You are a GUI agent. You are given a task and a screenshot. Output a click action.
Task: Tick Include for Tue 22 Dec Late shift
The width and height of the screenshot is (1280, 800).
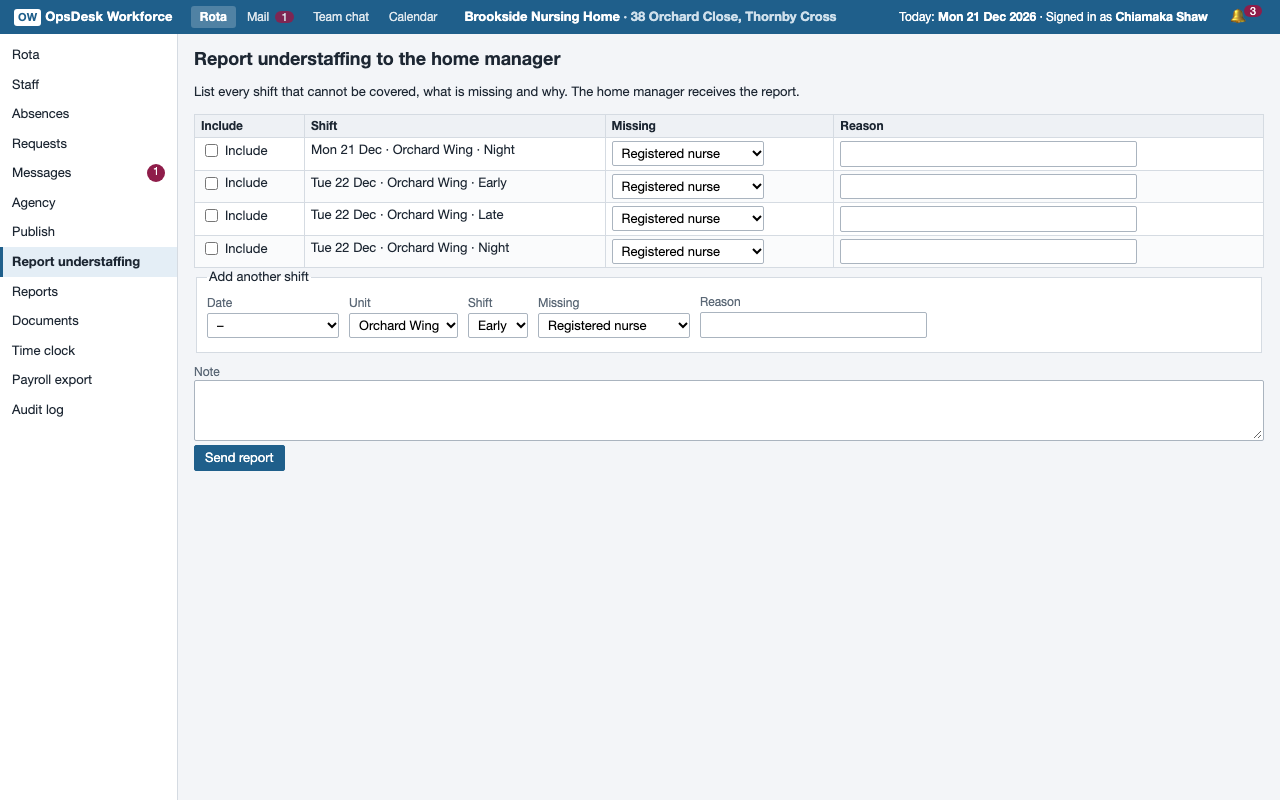(x=211, y=216)
